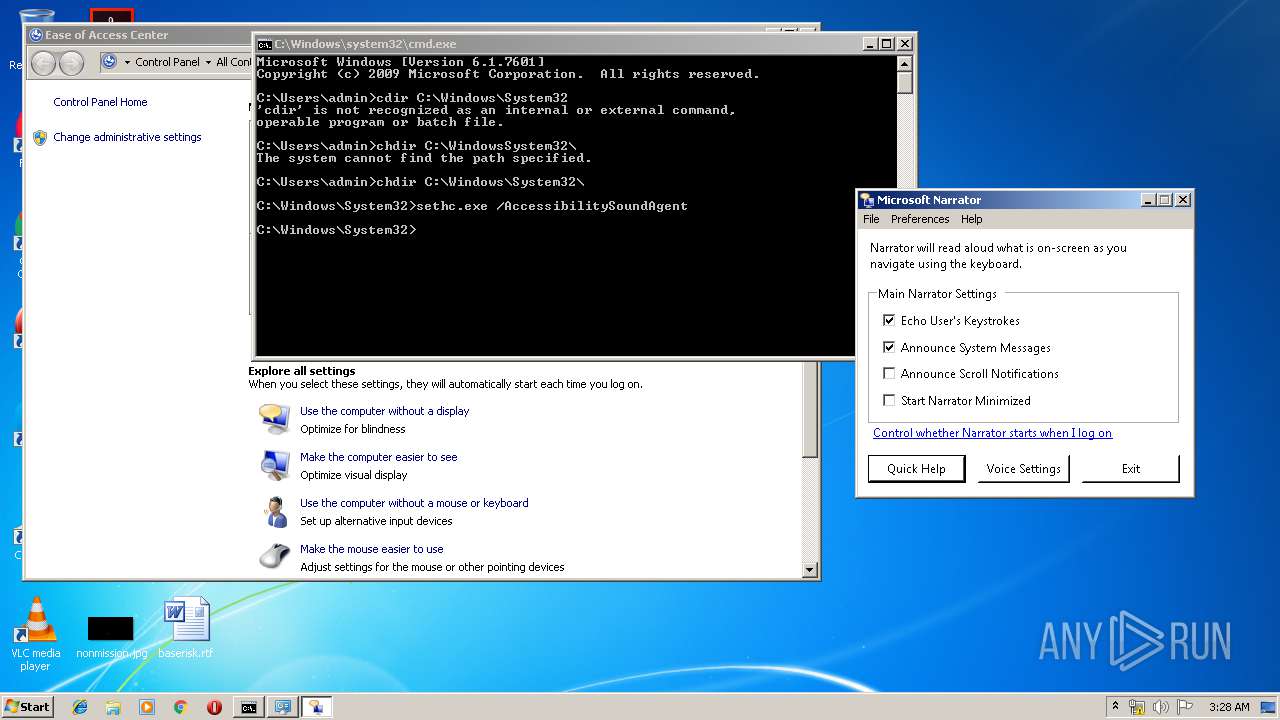Switch to the cmd.exe taskbar button
Image resolution: width=1280 pixels, height=720 pixels.
248,707
